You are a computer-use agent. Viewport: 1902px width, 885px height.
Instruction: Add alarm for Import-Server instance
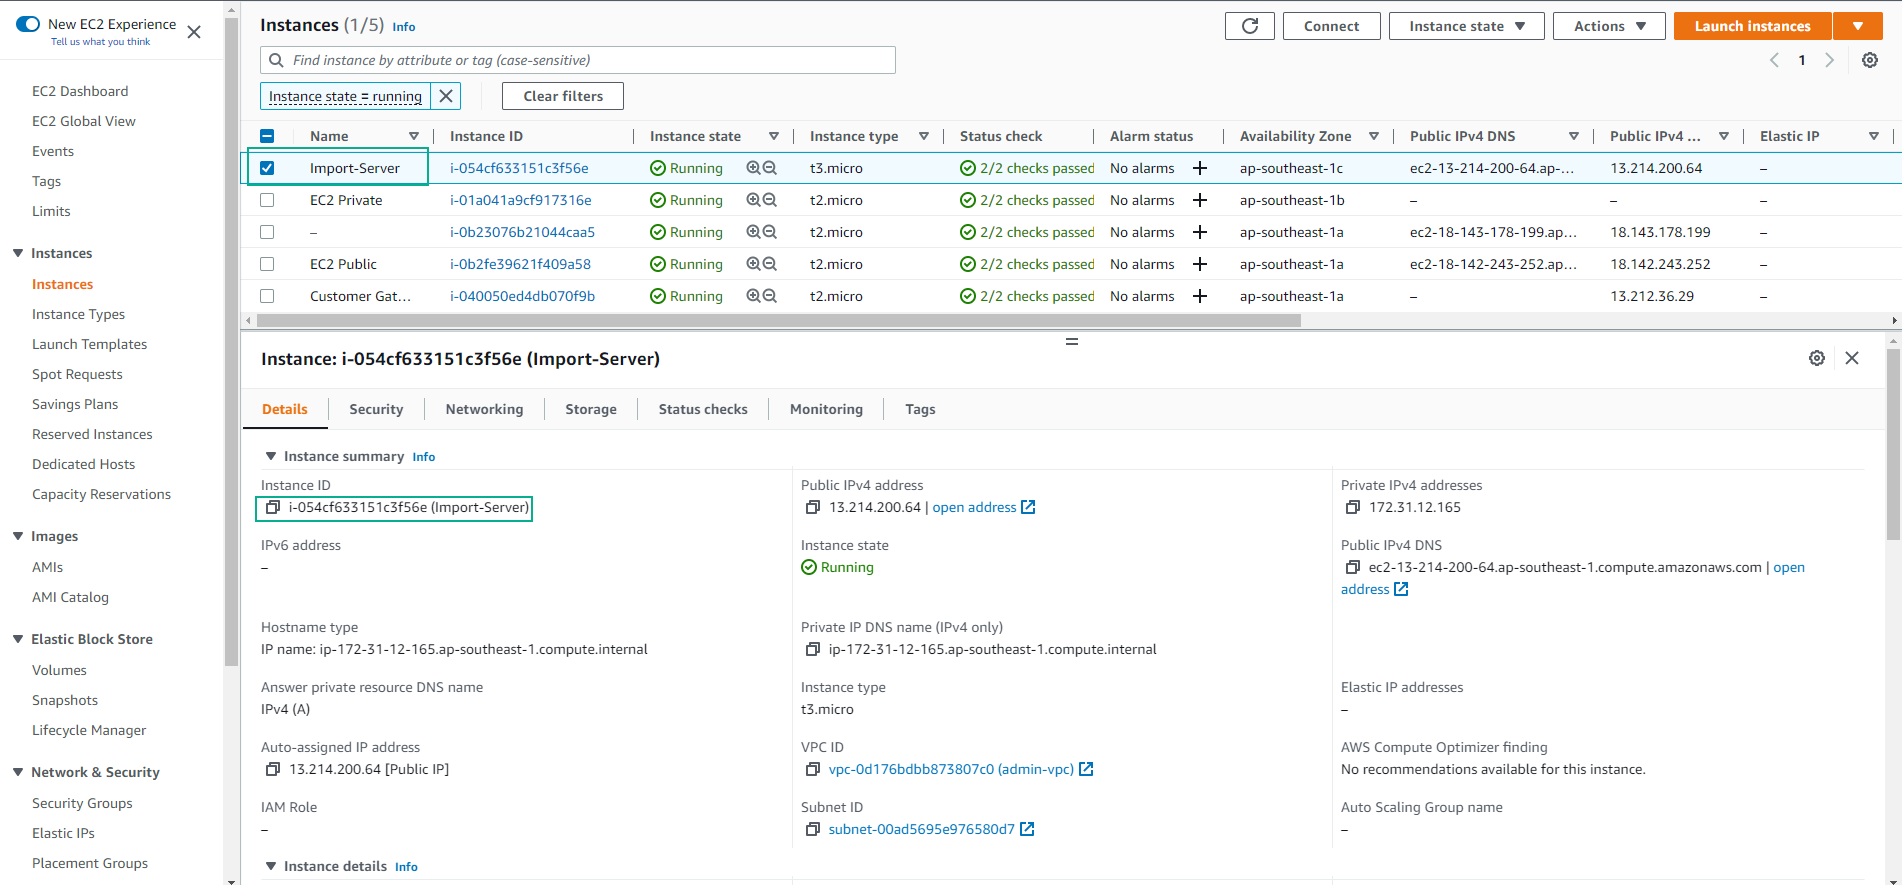click(1200, 168)
